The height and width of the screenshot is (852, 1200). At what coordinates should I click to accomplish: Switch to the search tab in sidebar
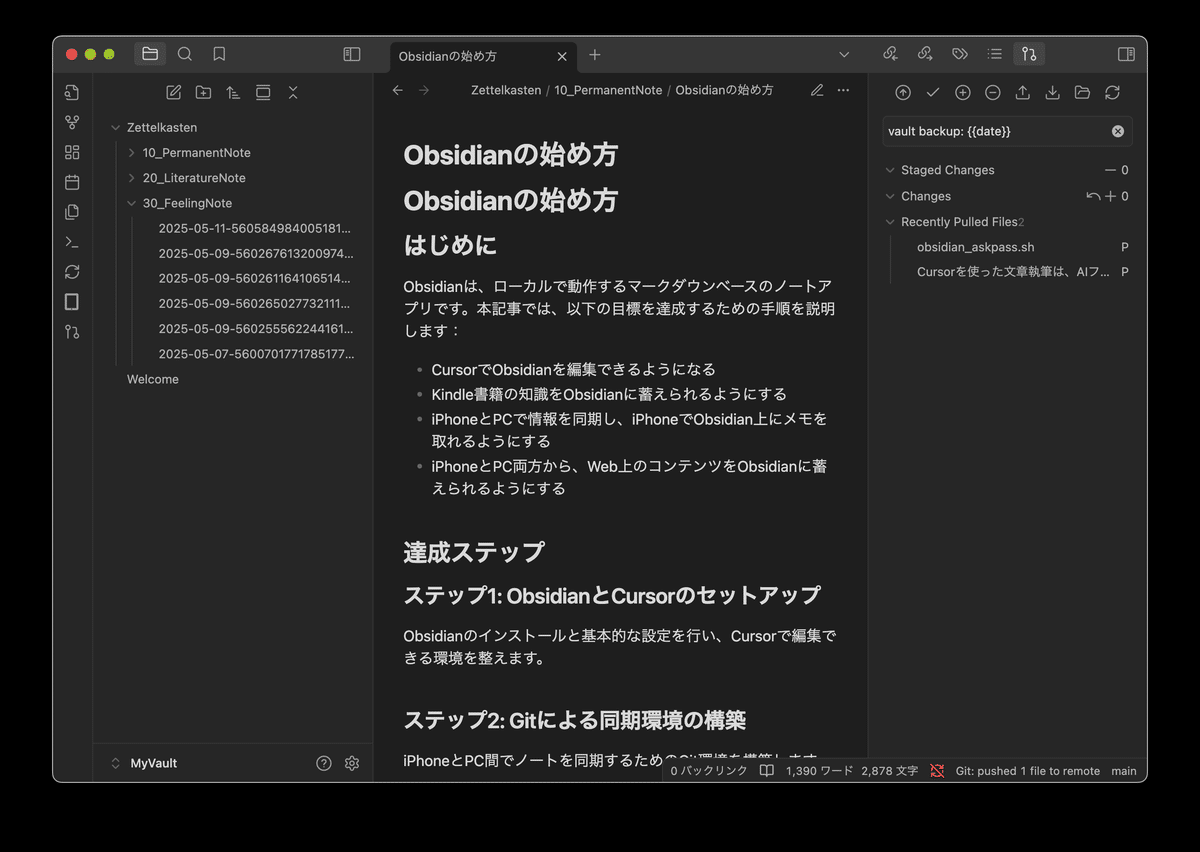coord(185,54)
